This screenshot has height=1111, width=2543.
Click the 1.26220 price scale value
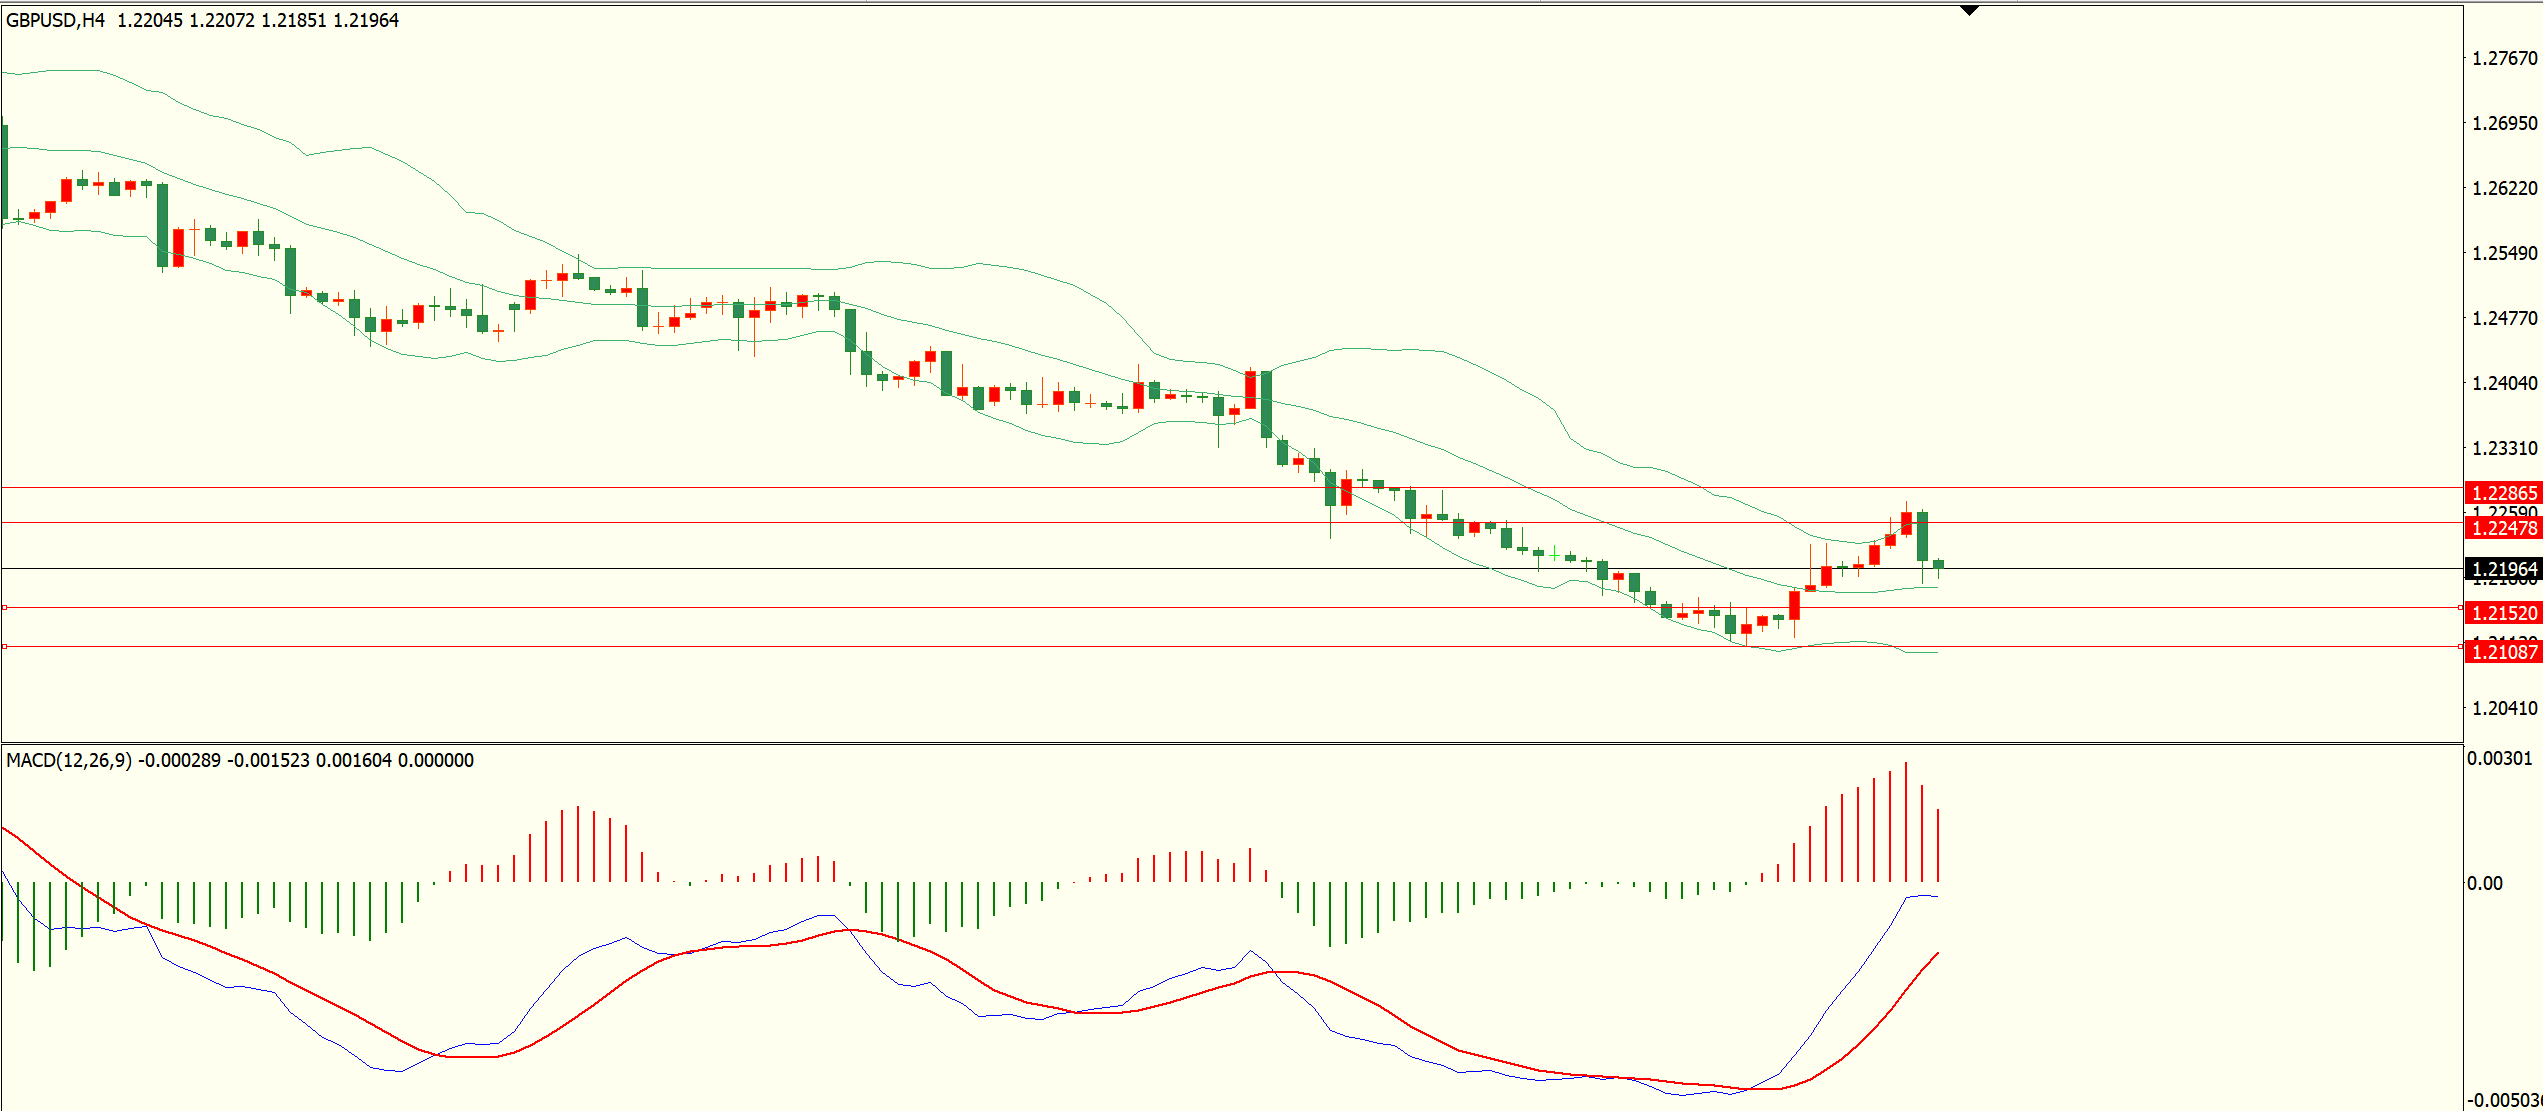pos(2504,188)
